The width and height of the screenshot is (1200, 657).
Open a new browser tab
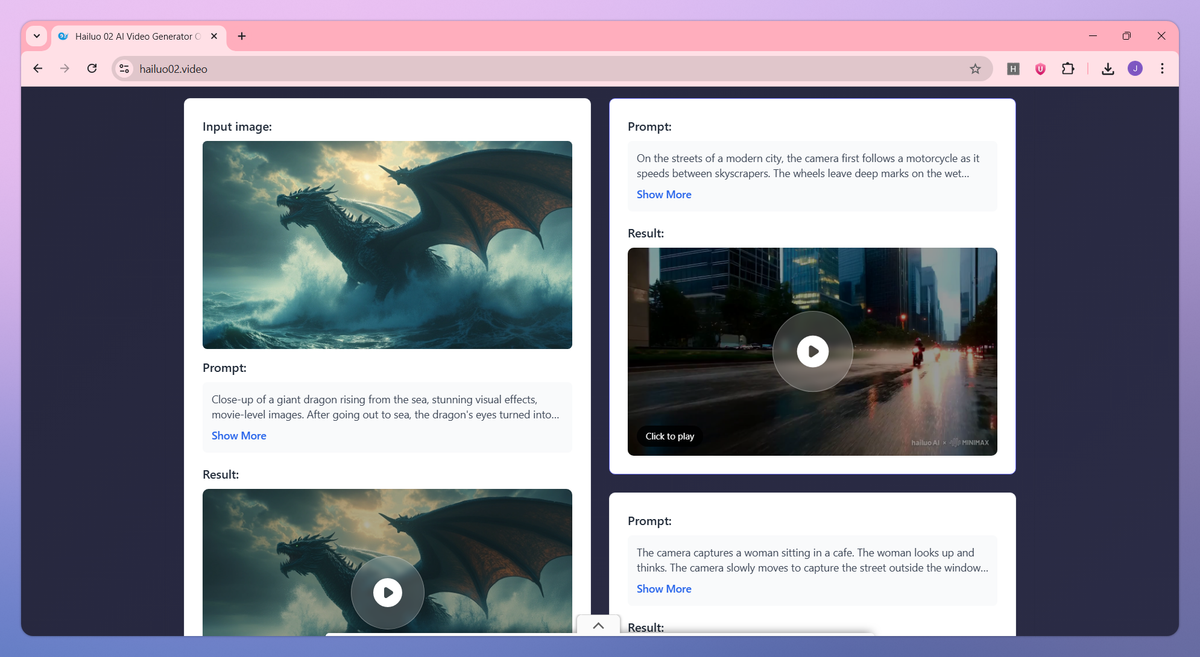242,36
